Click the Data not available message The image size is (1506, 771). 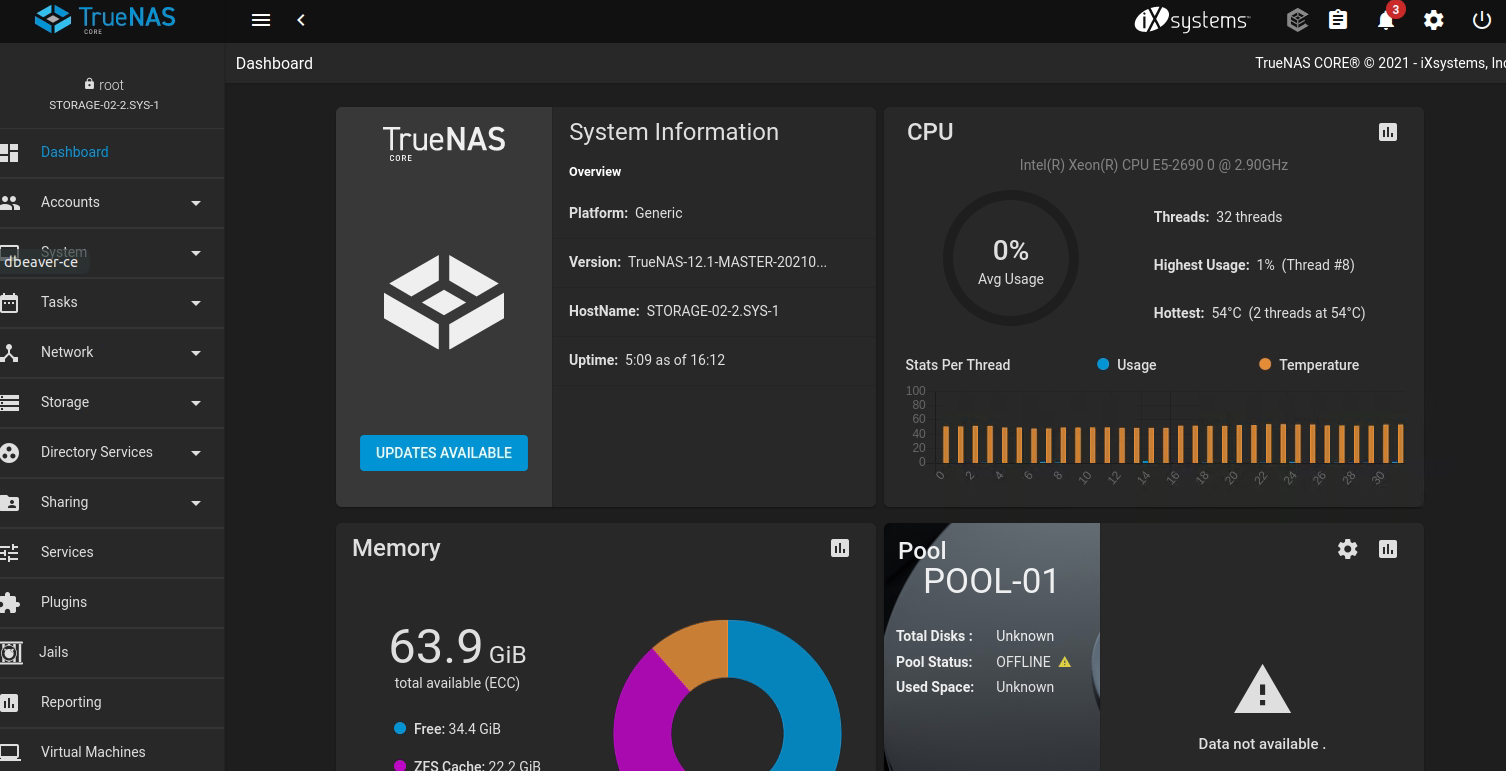(x=1262, y=744)
